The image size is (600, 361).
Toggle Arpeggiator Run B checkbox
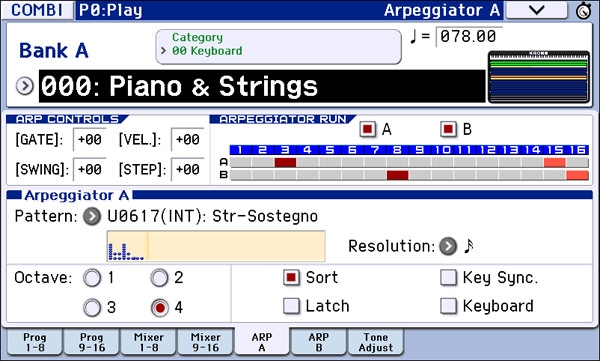point(448,129)
